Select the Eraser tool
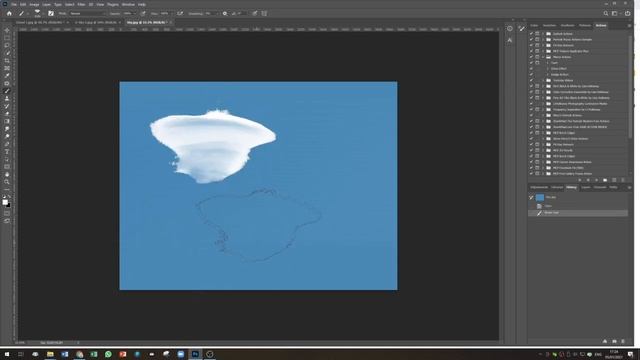This screenshot has height=360, width=640. [x=7, y=113]
